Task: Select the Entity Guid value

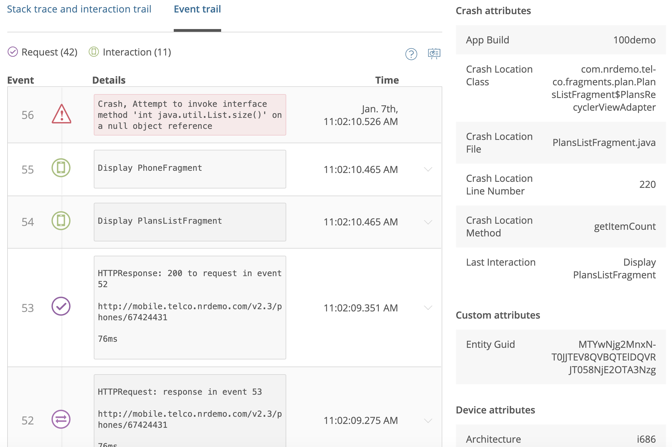Action: point(603,357)
